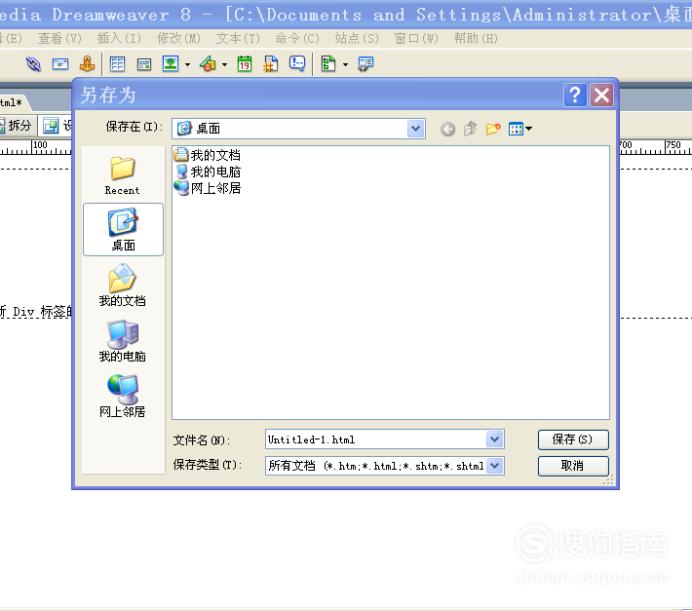Open the 保存类型 dropdown arrow
Image resolution: width=692 pixels, height=611 pixels.
(x=495, y=466)
